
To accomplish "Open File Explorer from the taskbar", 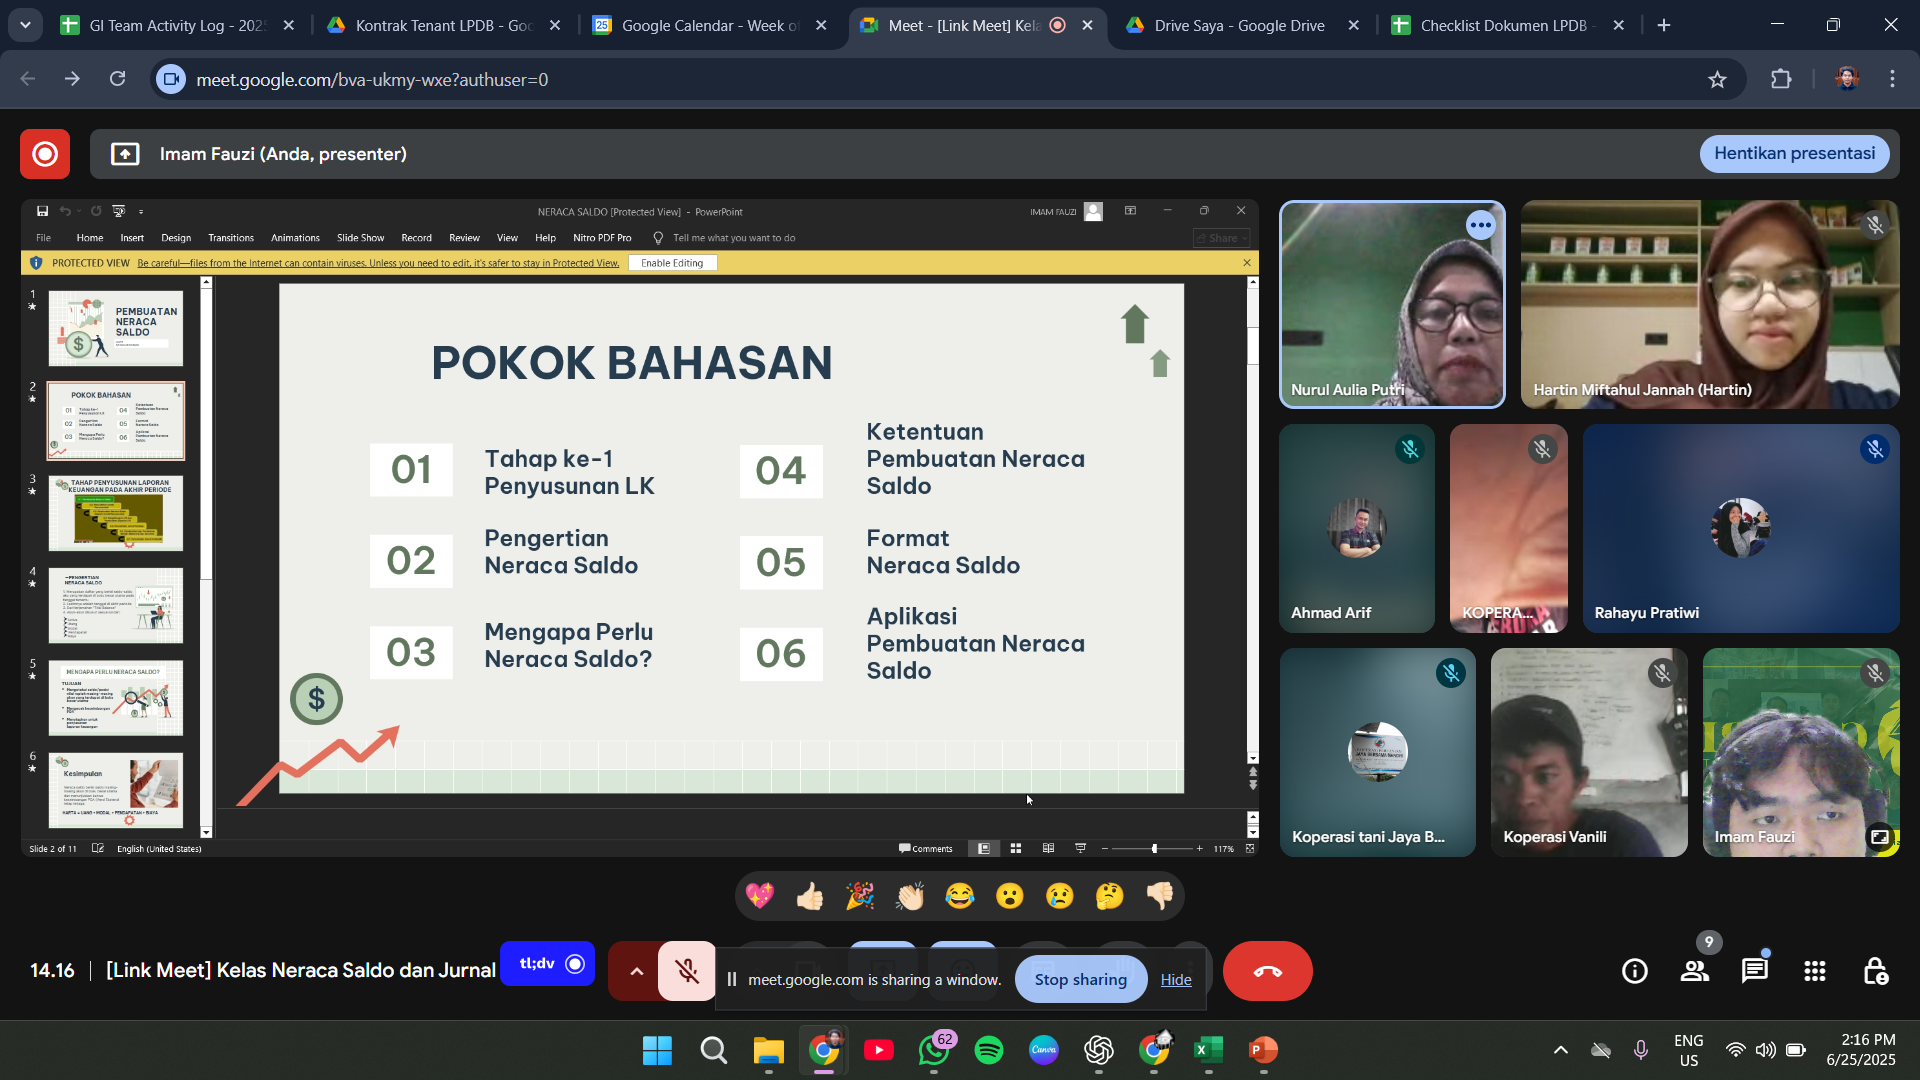I will (768, 1050).
